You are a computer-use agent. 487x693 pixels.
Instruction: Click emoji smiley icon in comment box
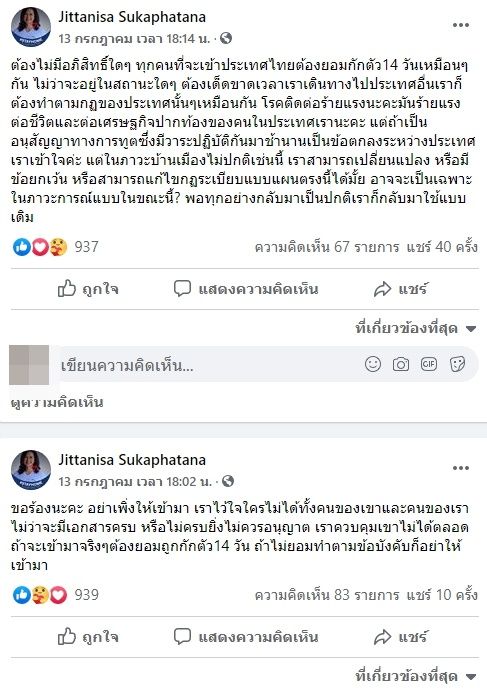coord(373,364)
